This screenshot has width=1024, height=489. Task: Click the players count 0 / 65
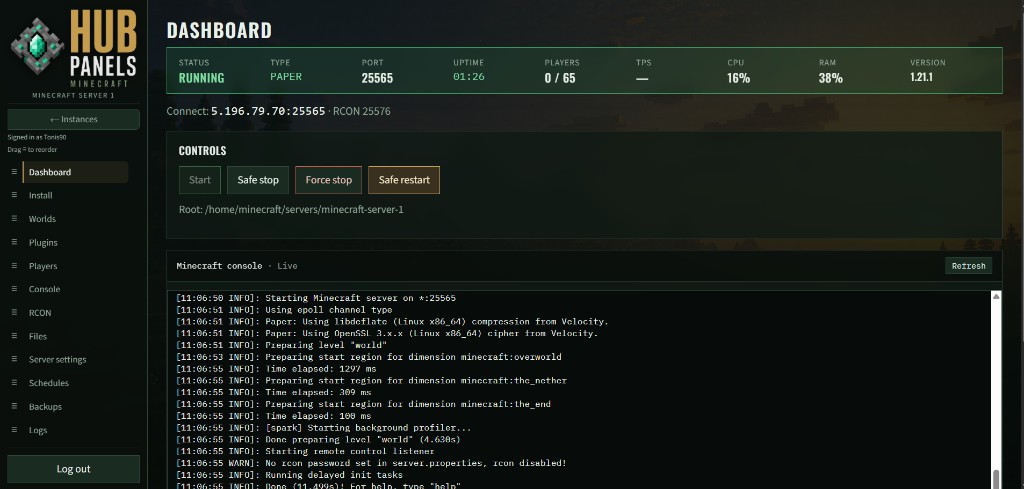point(560,78)
